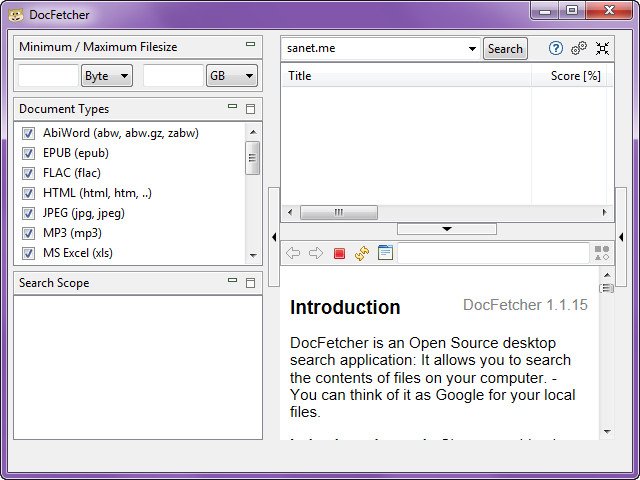Open the manual via help icon
This screenshot has width=640, height=480.
[x=556, y=49]
